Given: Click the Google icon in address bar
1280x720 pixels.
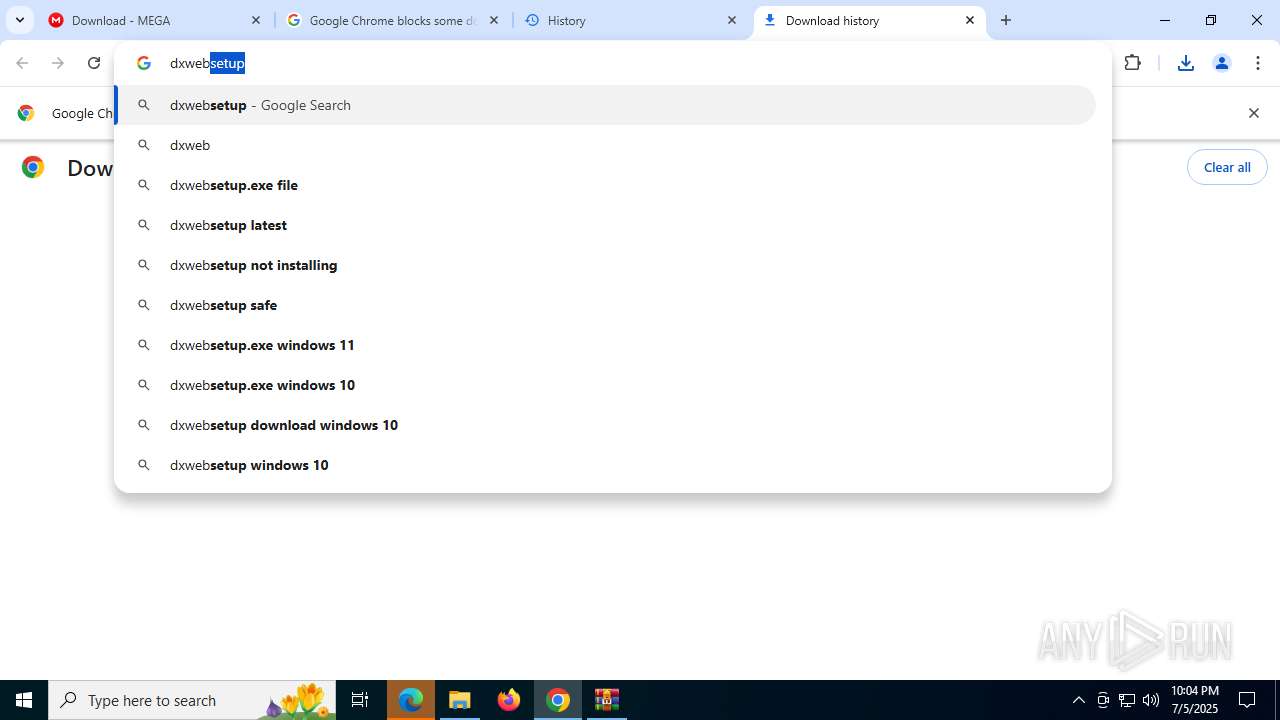Looking at the screenshot, I should [144, 63].
